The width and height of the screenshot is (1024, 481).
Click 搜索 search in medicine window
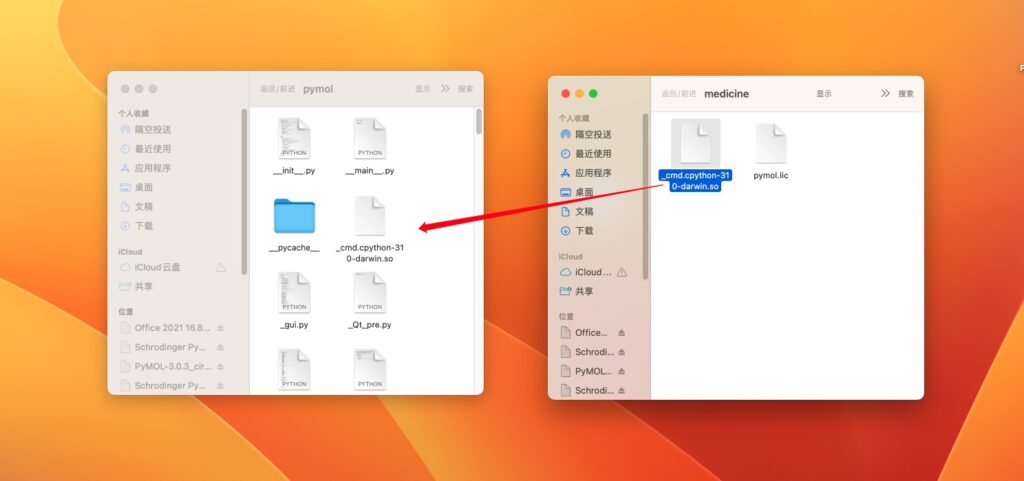tap(906, 94)
